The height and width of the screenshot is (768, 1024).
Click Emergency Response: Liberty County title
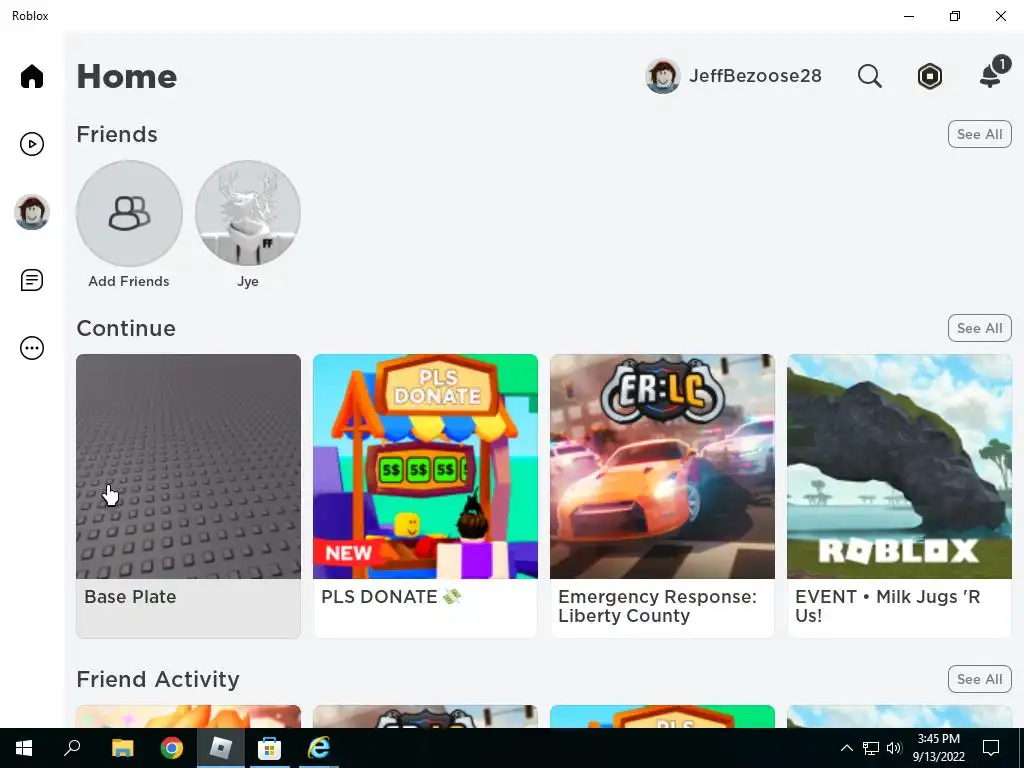tap(657, 606)
